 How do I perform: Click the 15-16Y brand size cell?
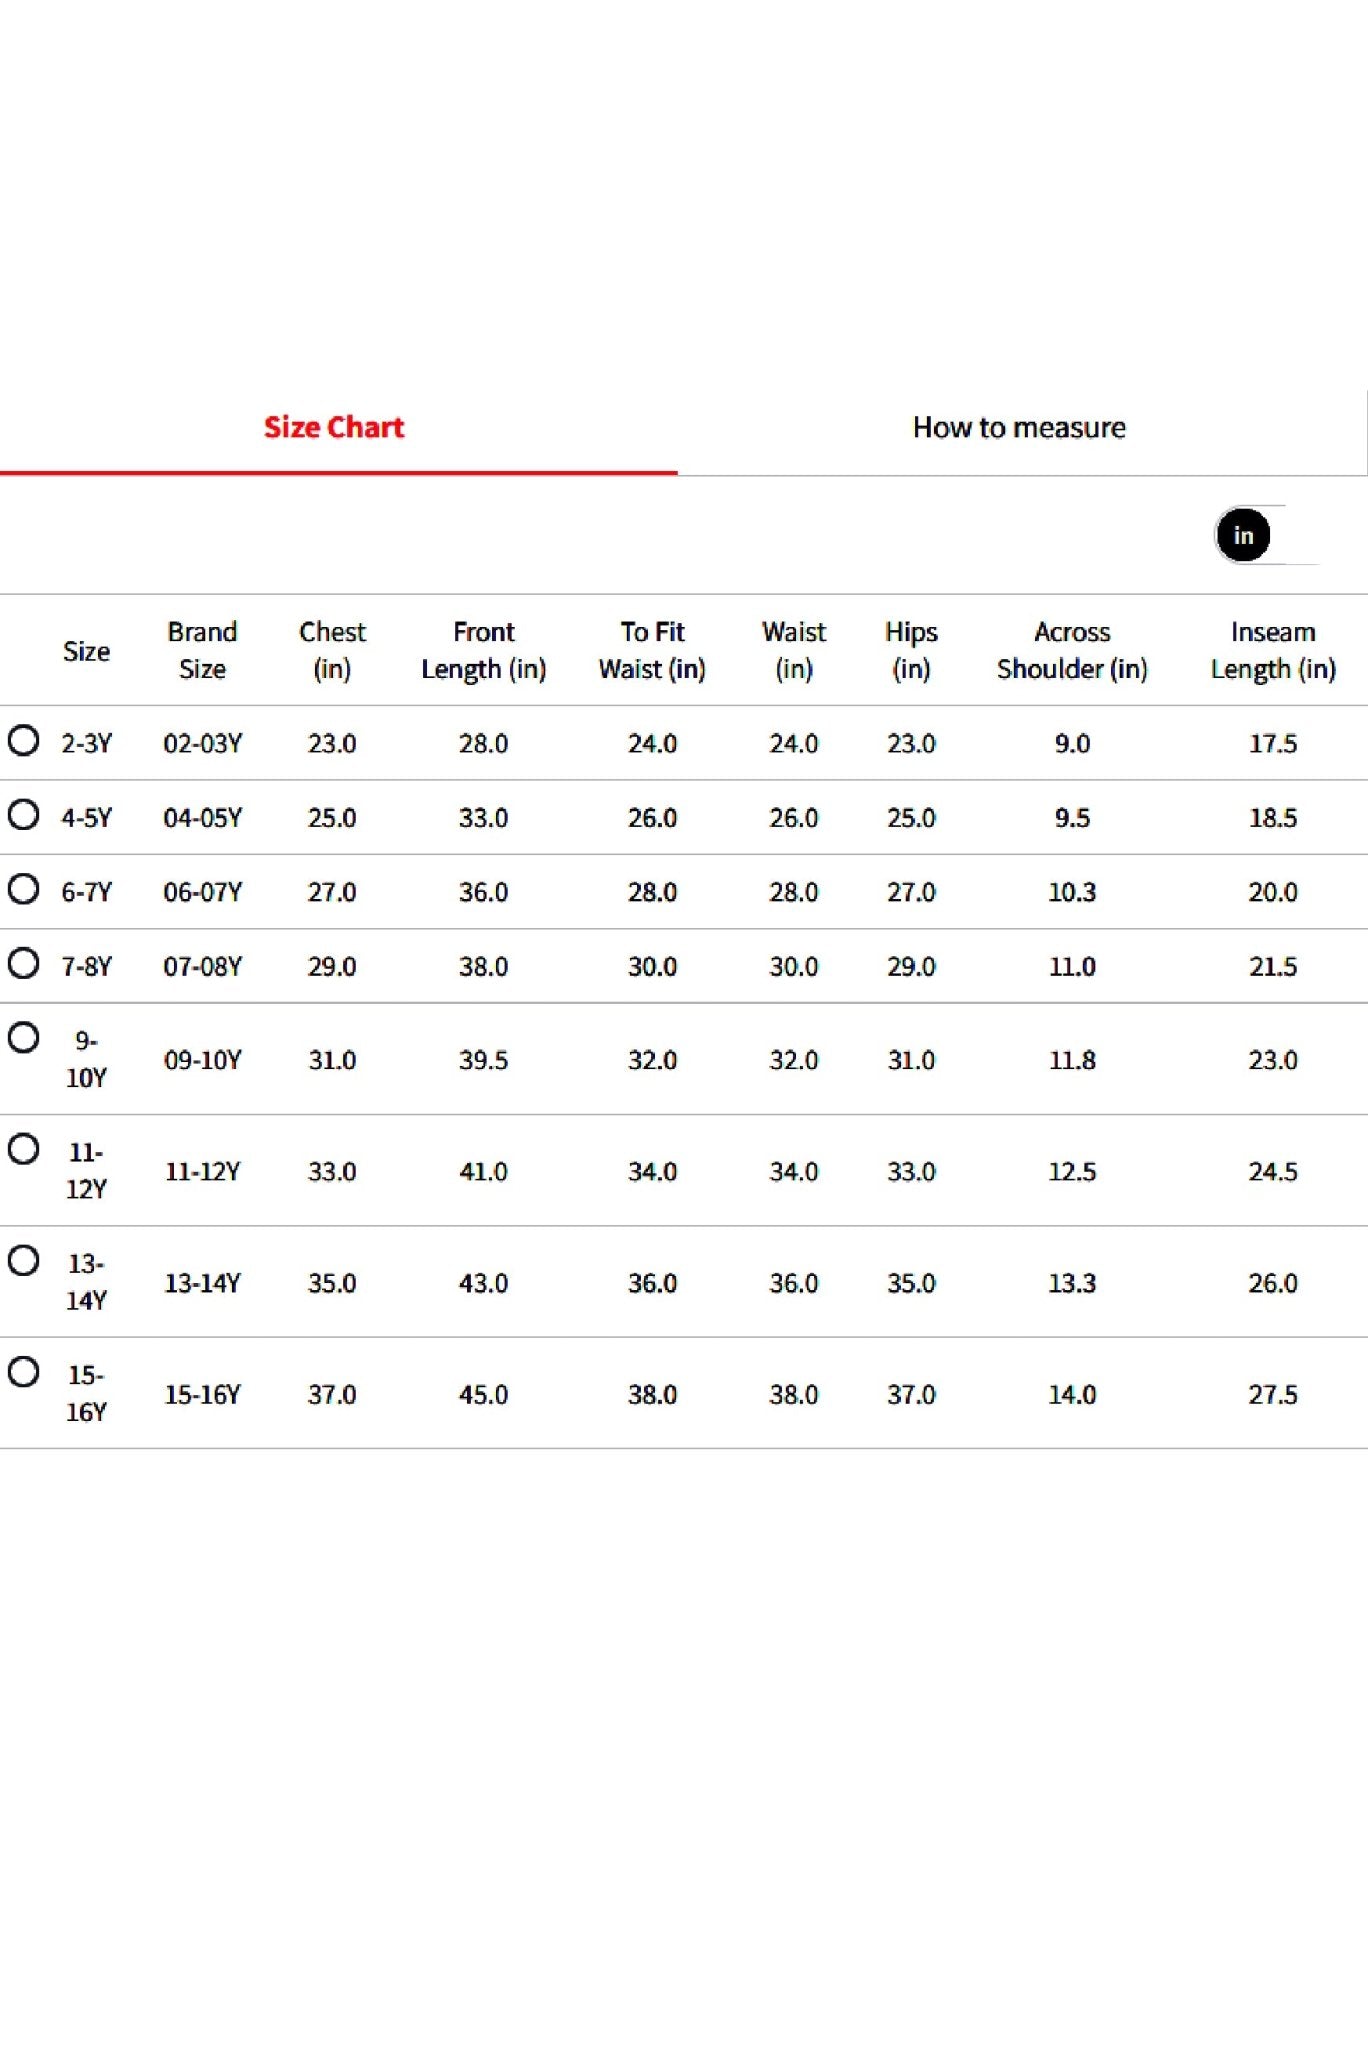tap(203, 1394)
